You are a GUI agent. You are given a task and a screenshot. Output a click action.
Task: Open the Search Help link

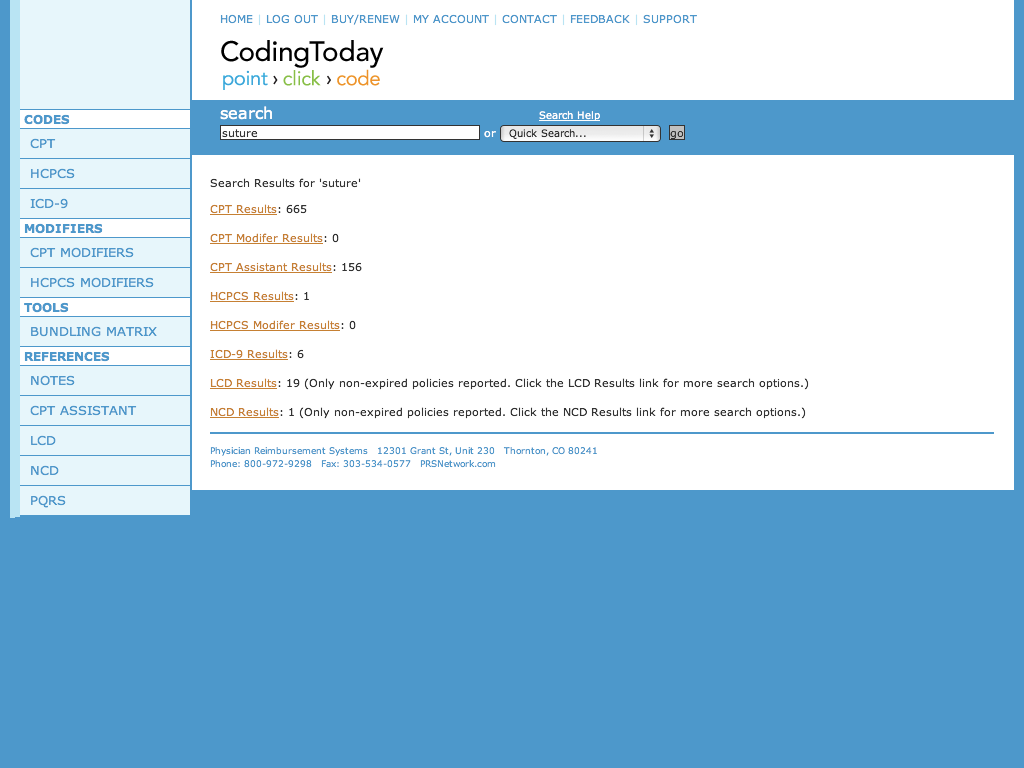(569, 116)
